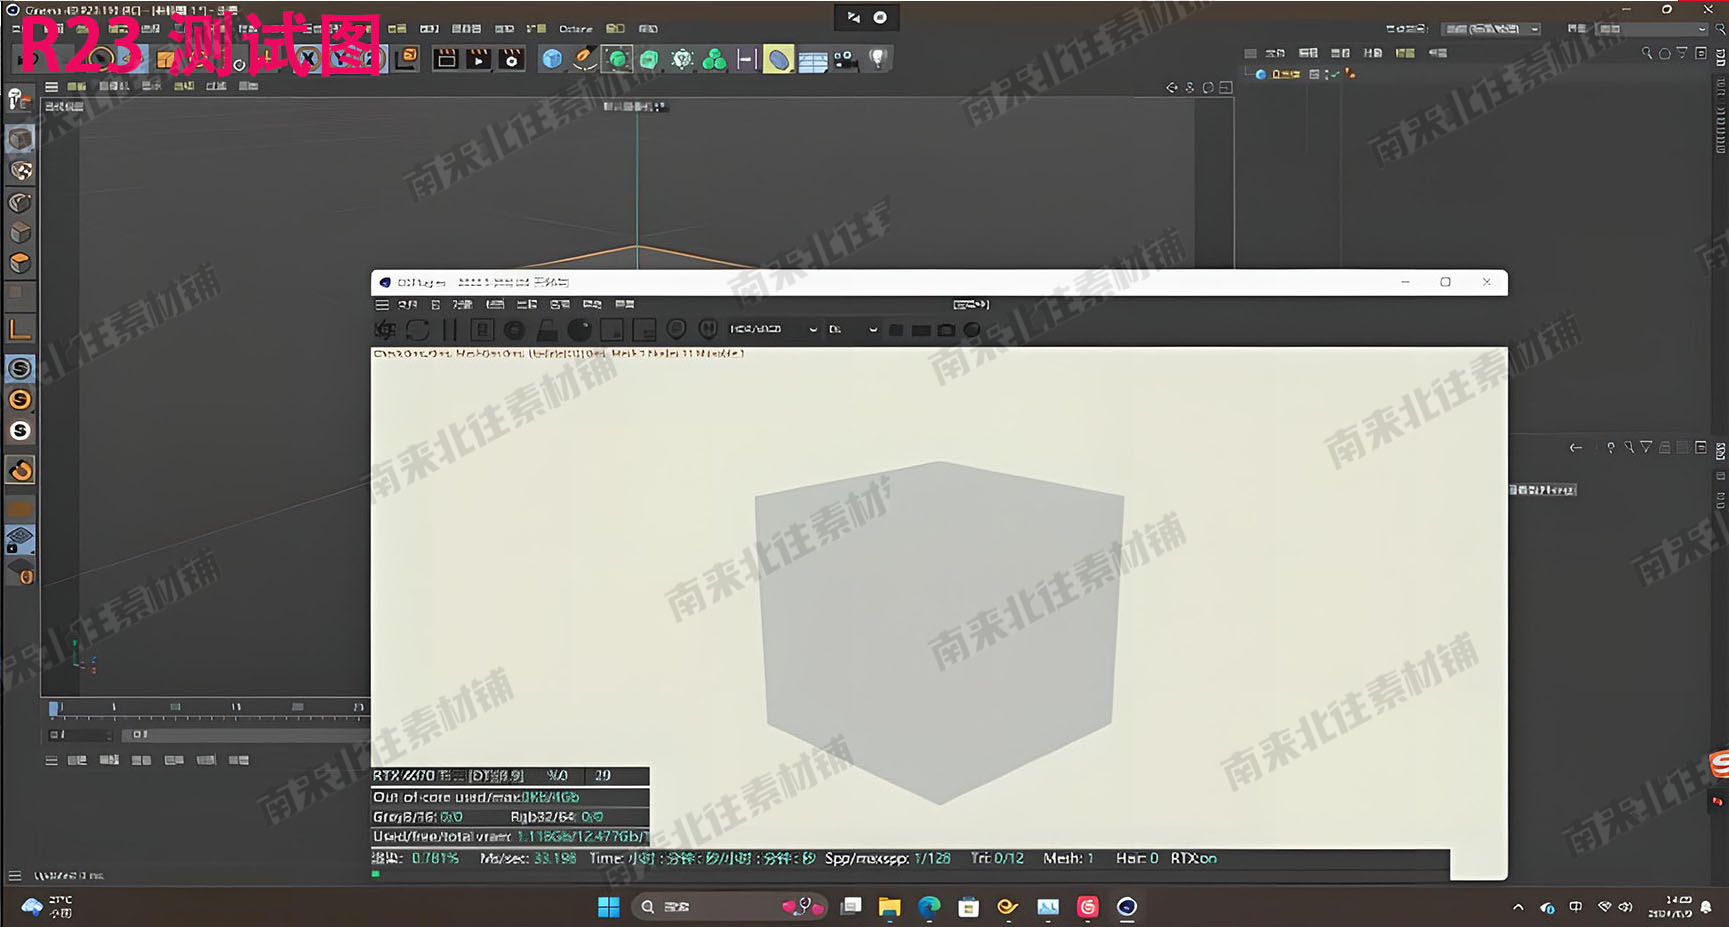Viewport: 1729px width, 927px height.
Task: Click second Live Viewer menu item
Action: [435, 304]
